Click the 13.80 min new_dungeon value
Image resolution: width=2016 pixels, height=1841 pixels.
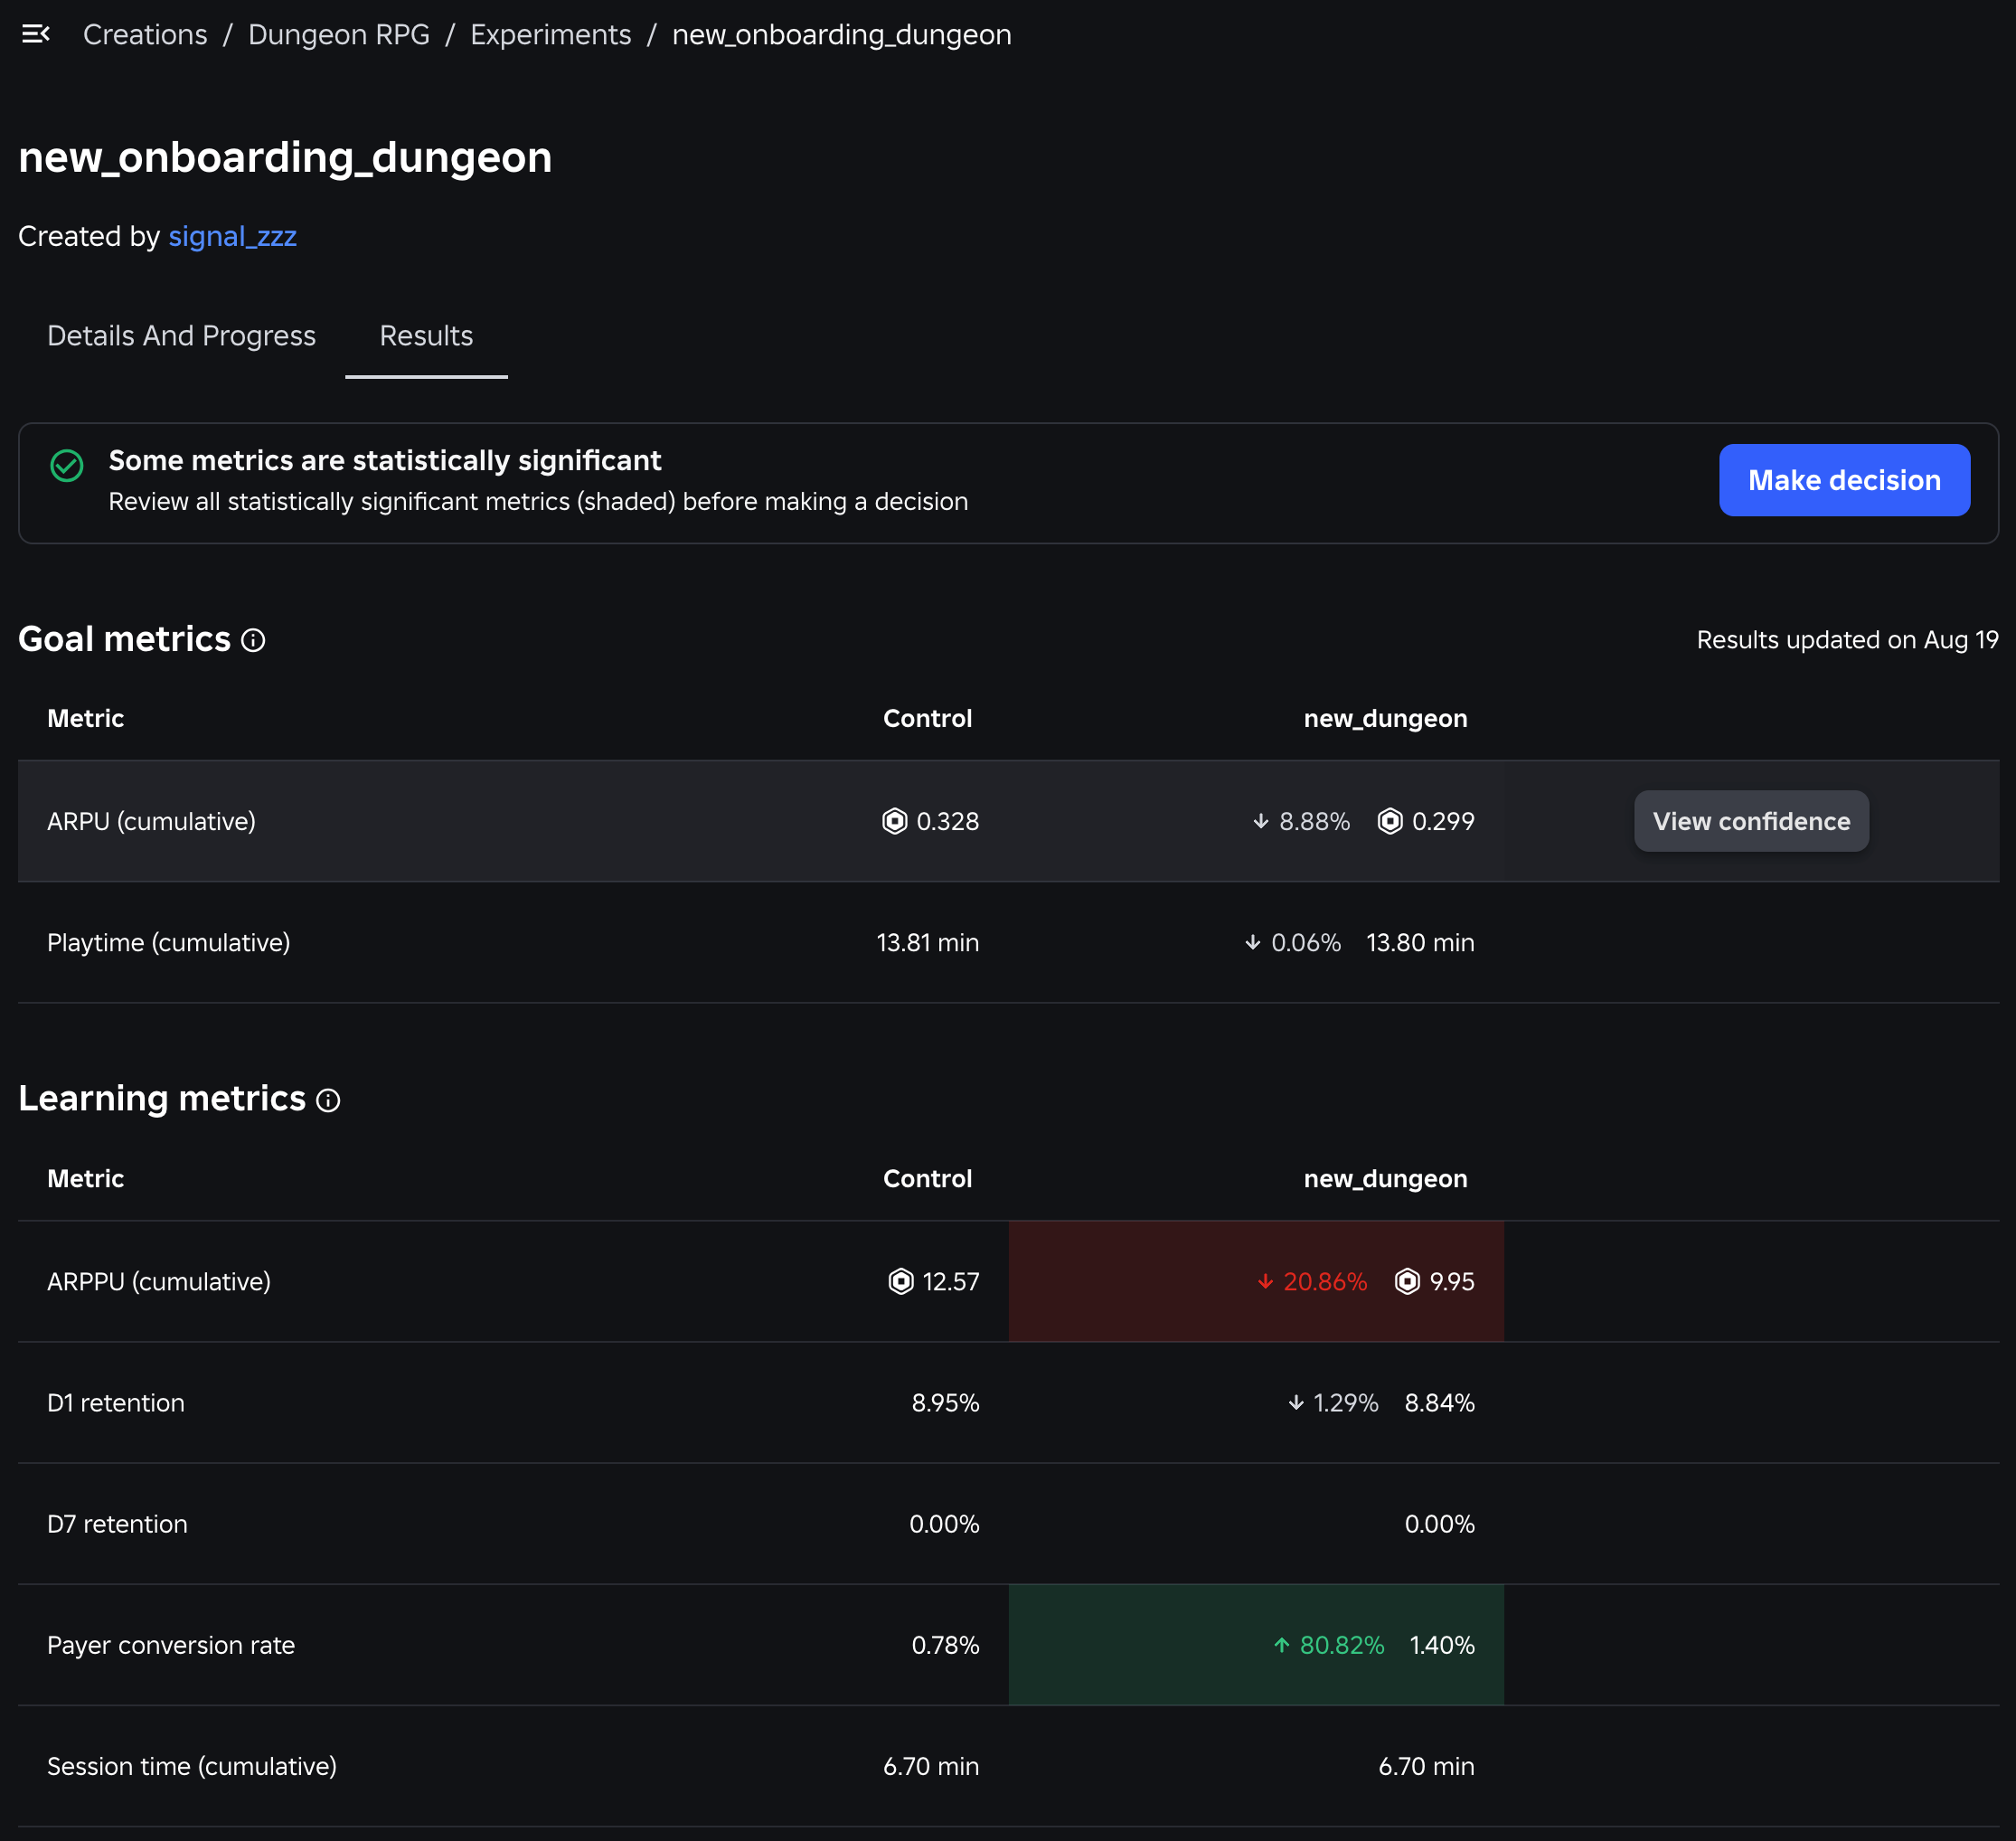pos(1420,942)
